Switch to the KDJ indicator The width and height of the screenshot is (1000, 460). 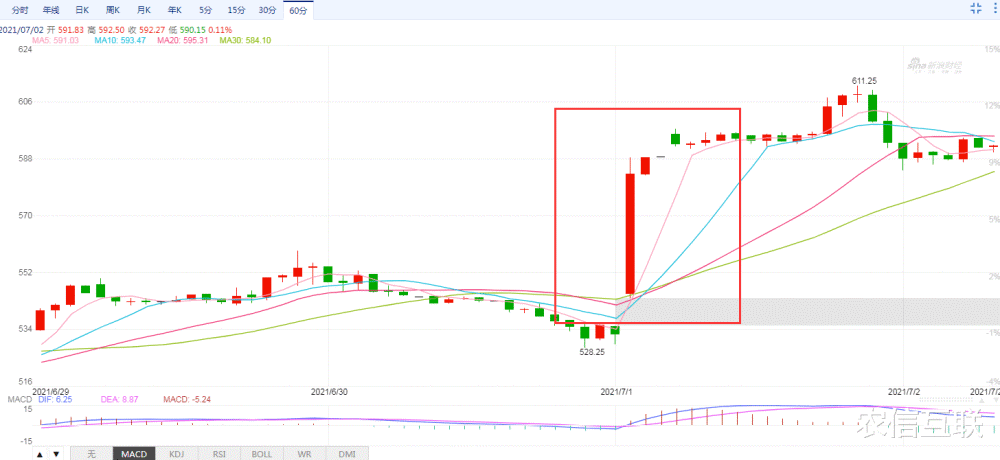(177, 454)
